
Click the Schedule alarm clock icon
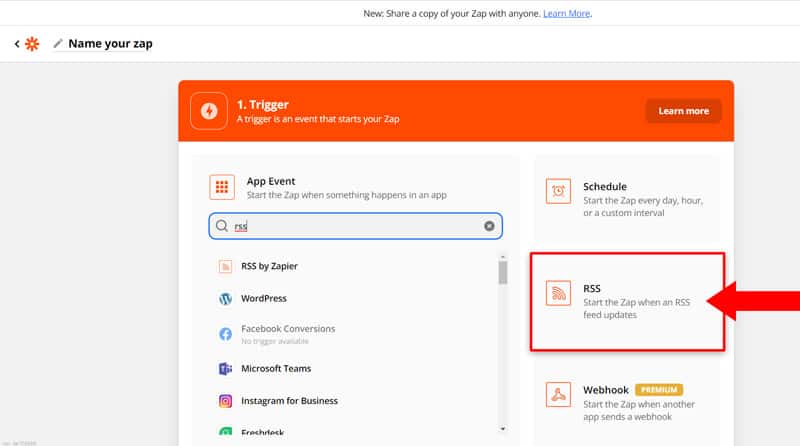point(558,191)
